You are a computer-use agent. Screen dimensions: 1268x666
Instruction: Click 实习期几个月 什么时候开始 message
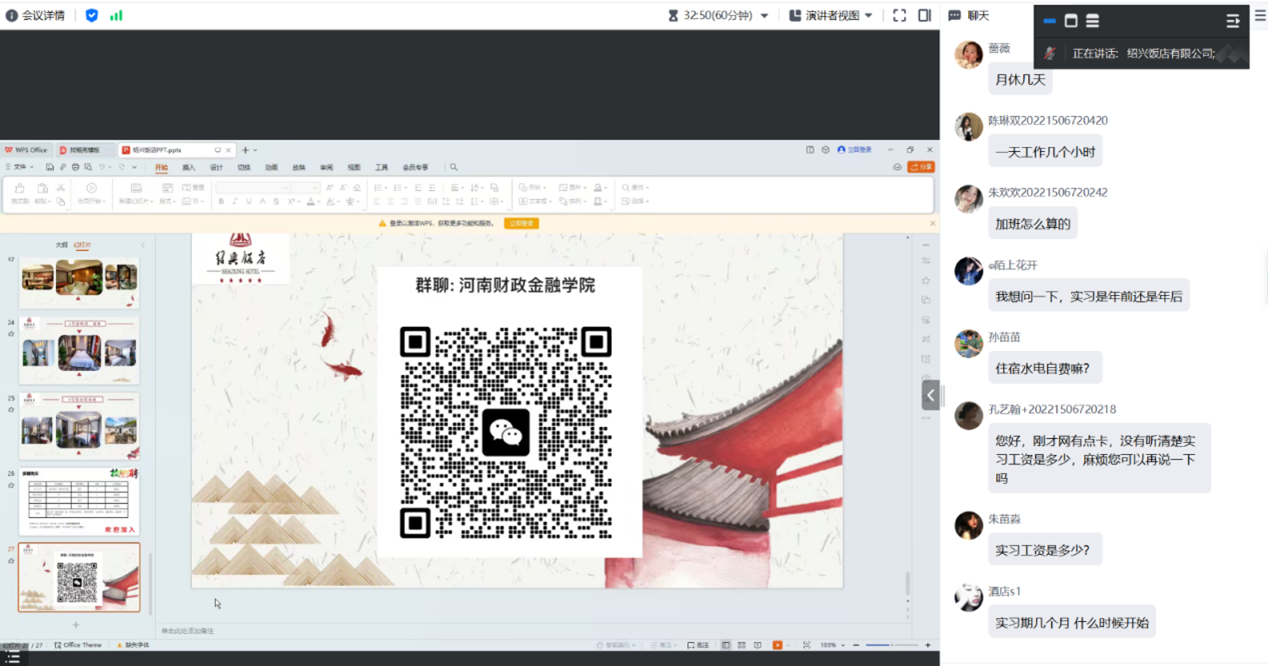click(x=1072, y=622)
